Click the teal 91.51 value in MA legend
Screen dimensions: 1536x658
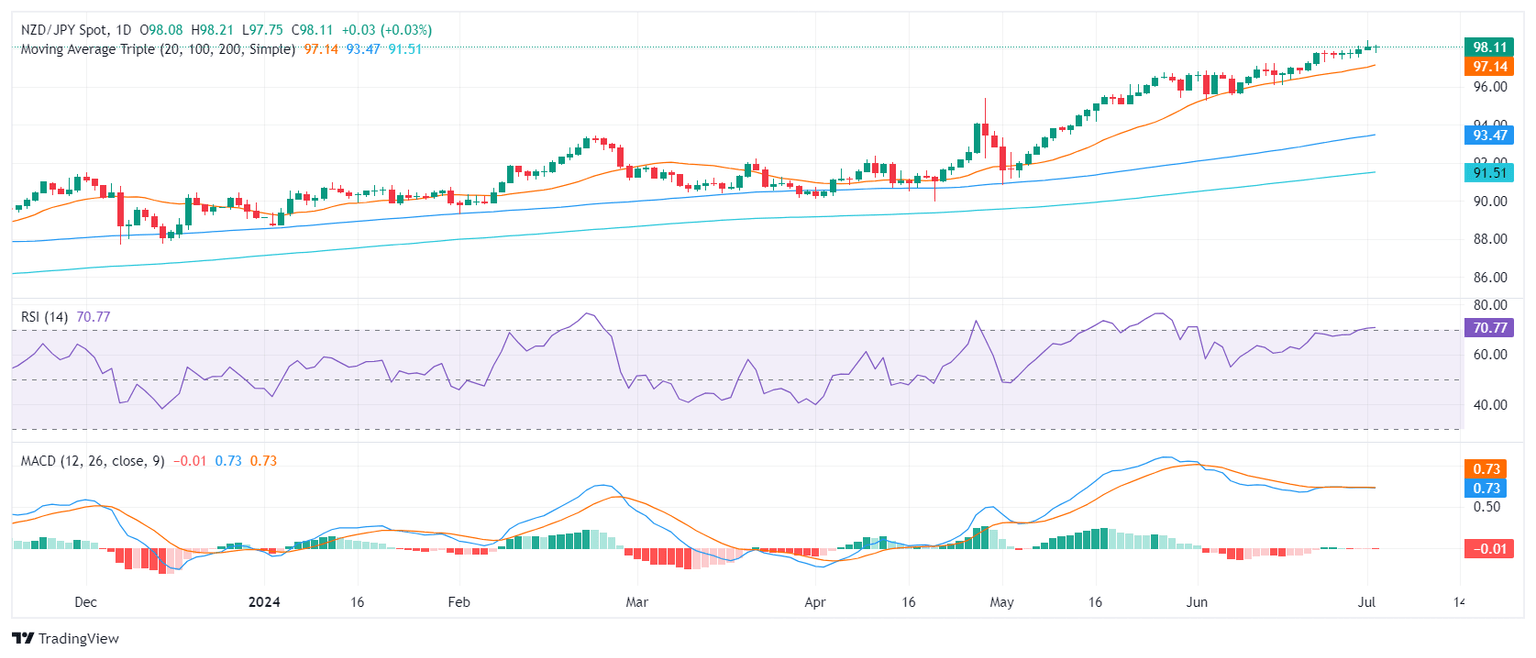point(404,49)
